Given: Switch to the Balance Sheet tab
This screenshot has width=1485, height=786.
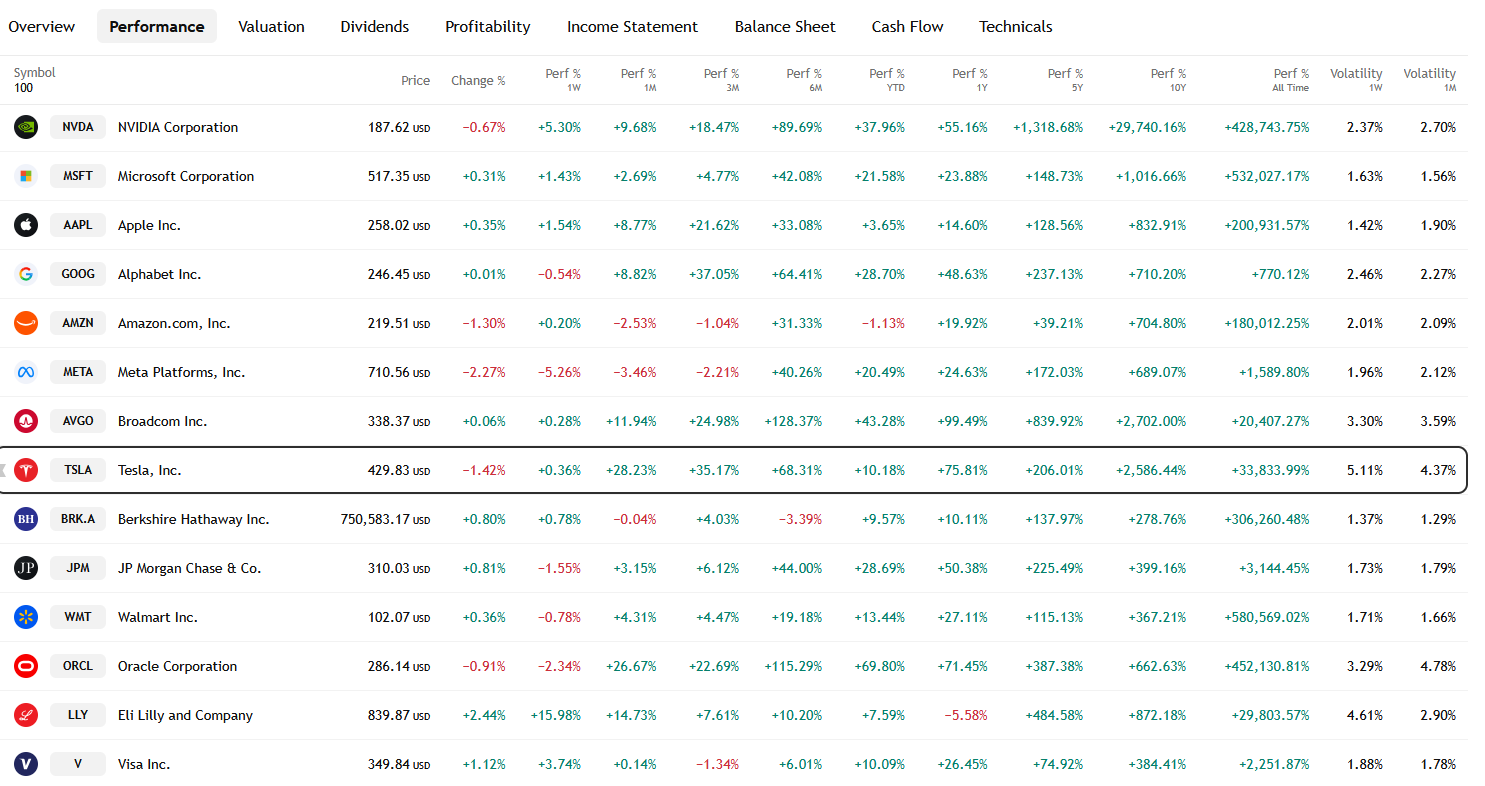Looking at the screenshot, I should coord(784,26).
